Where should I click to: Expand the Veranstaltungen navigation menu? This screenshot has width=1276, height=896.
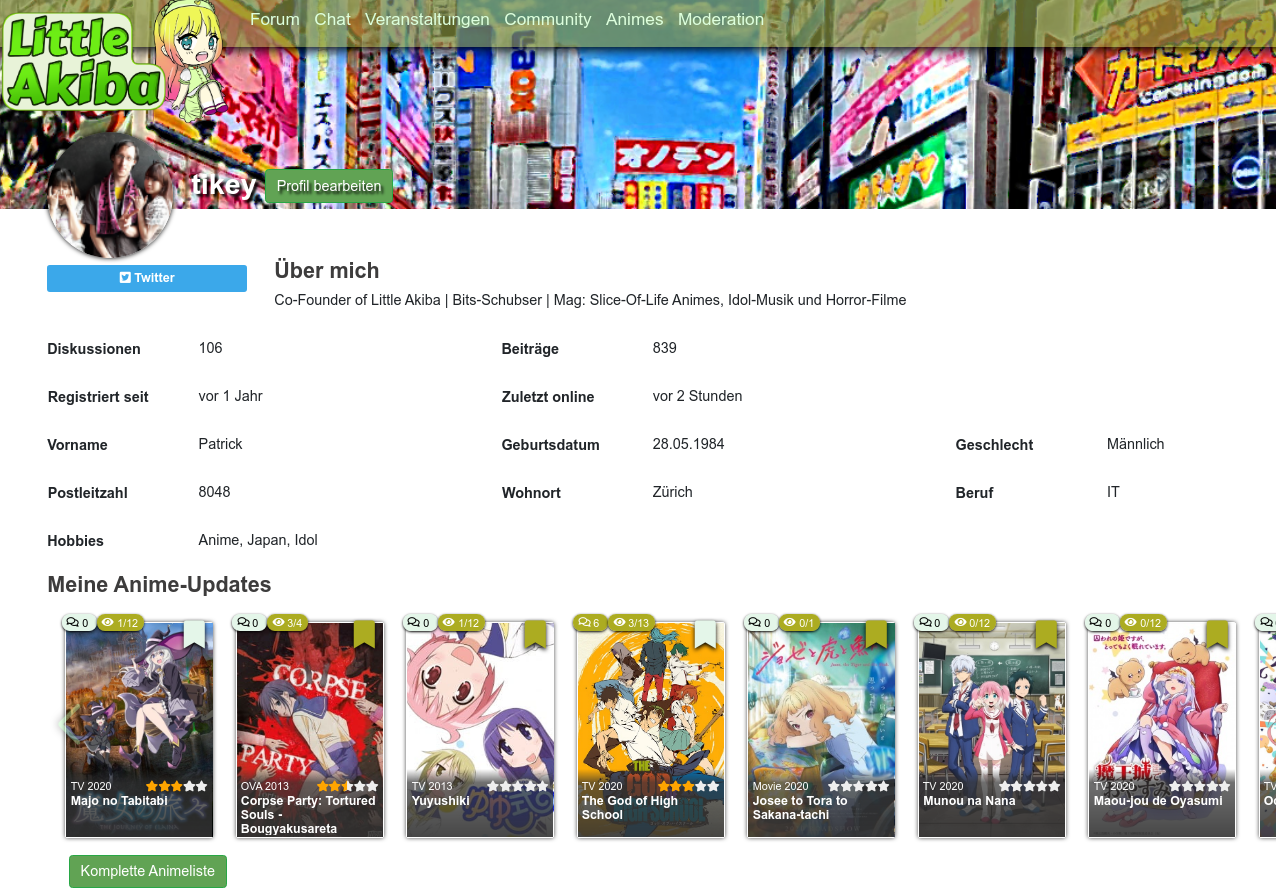pos(427,19)
